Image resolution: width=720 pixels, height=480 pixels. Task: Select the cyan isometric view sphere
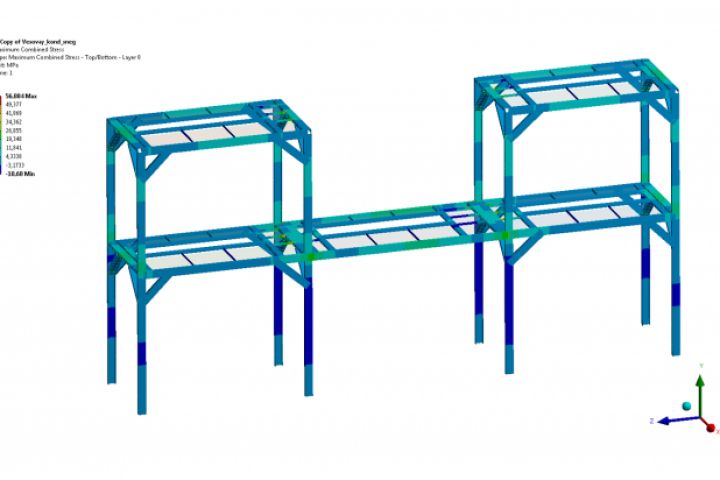point(686,406)
